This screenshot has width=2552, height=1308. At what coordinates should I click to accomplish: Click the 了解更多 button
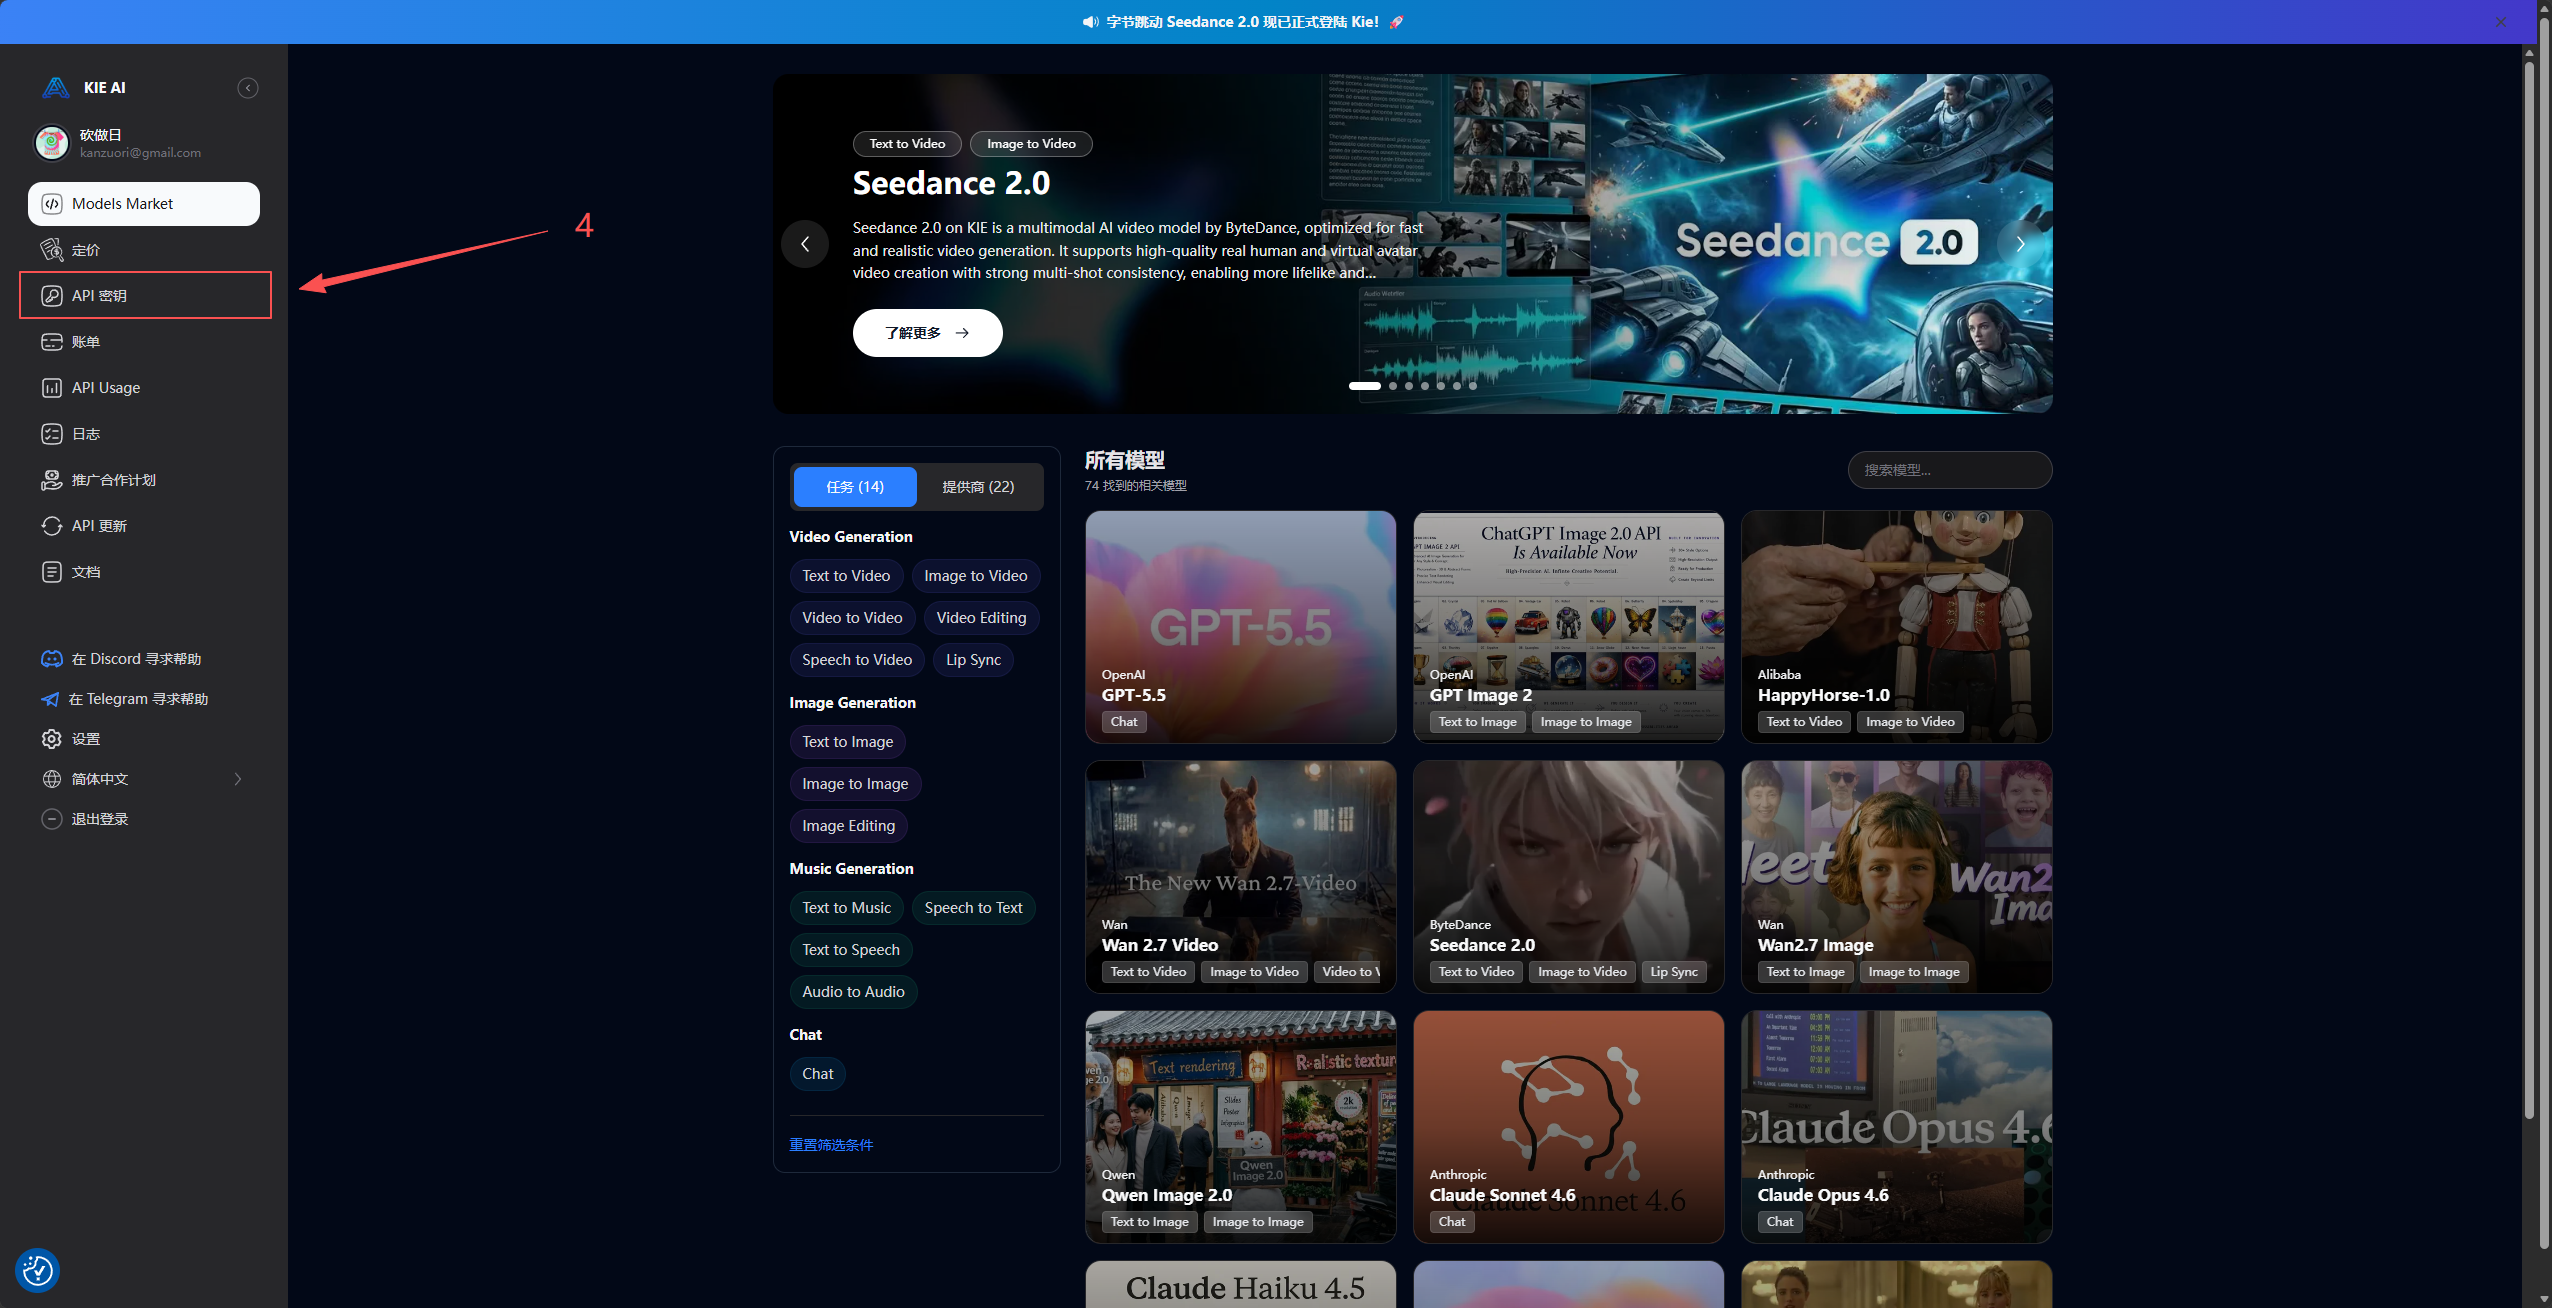928,333
